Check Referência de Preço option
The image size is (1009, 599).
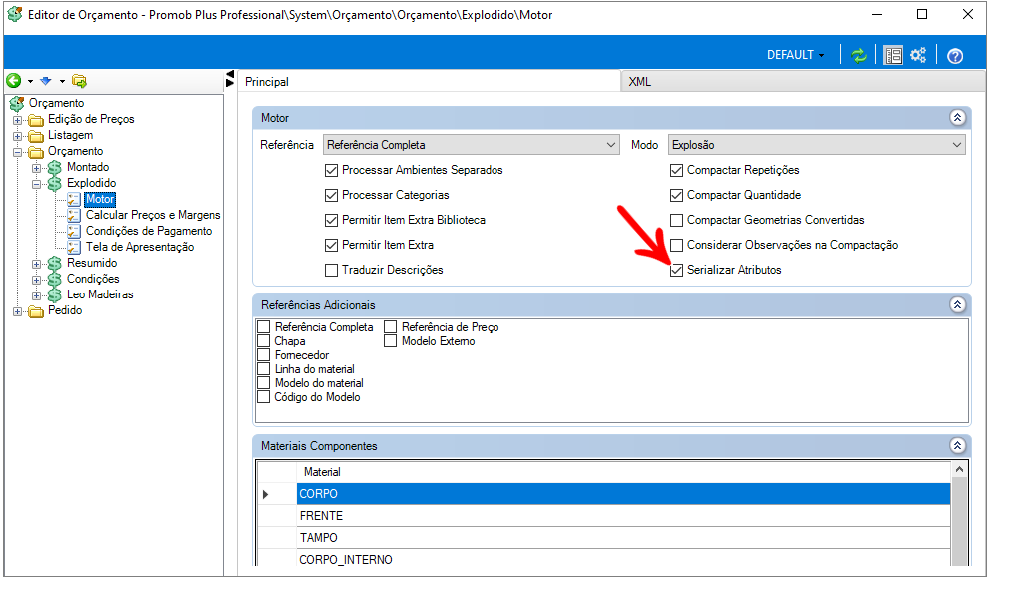[391, 327]
